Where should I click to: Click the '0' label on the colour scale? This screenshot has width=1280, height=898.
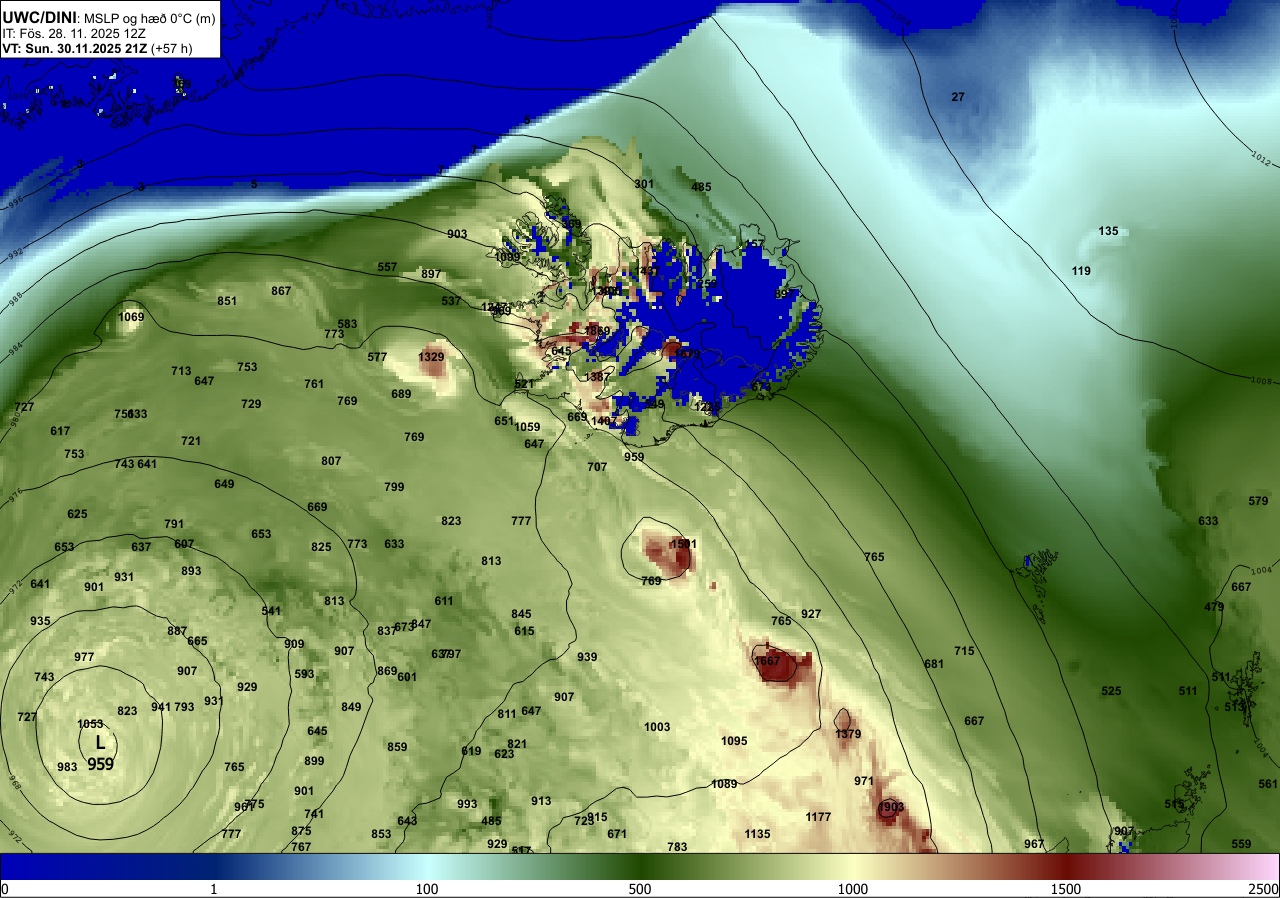(x=4, y=889)
